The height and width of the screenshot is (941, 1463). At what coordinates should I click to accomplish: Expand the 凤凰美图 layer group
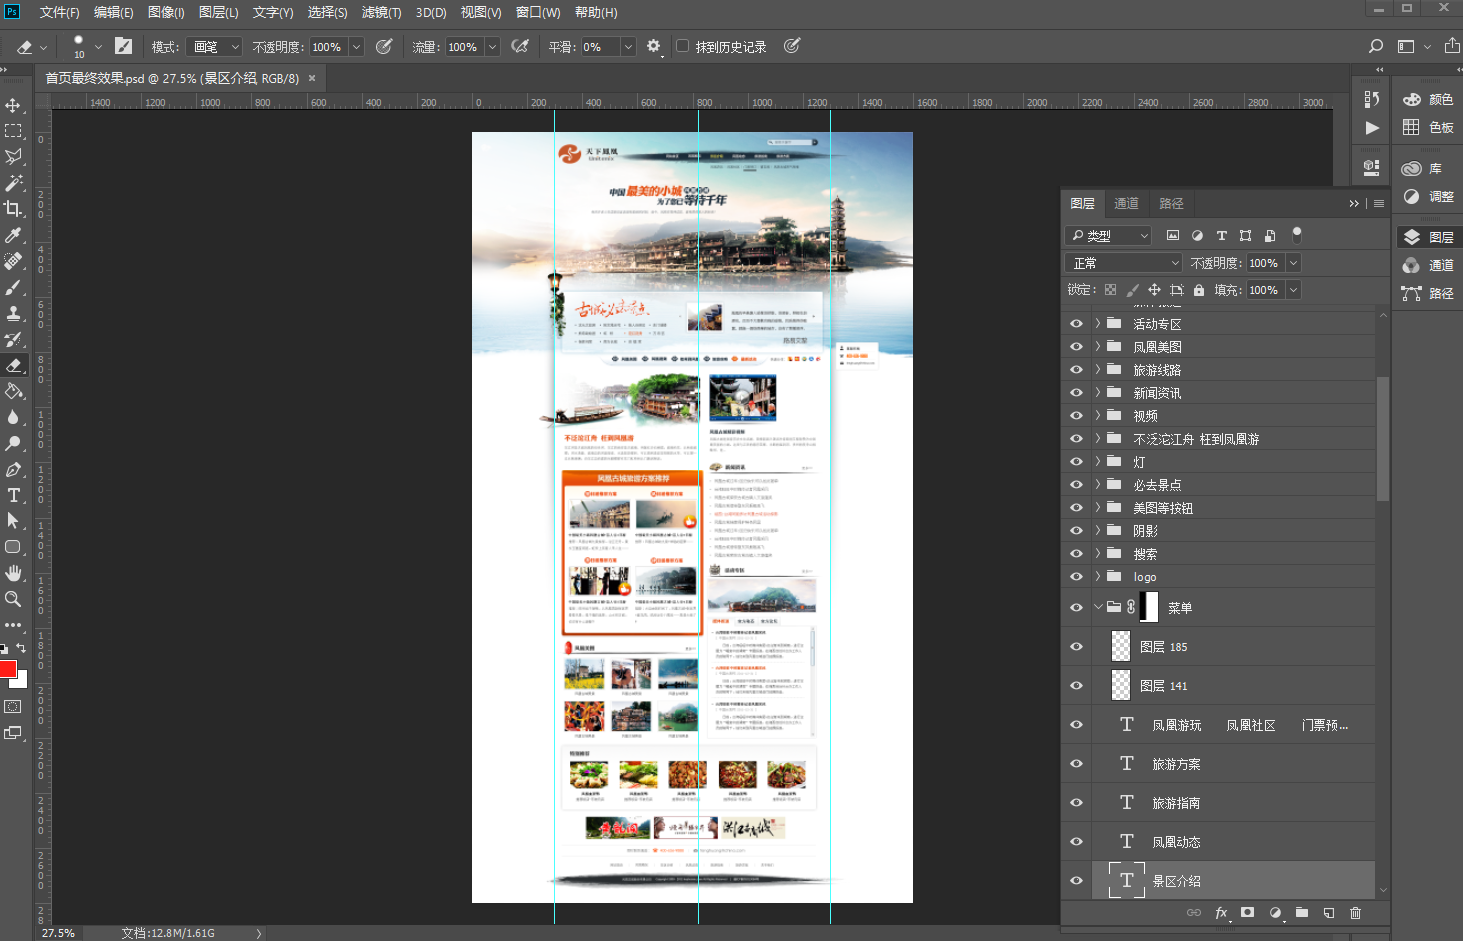pos(1097,347)
